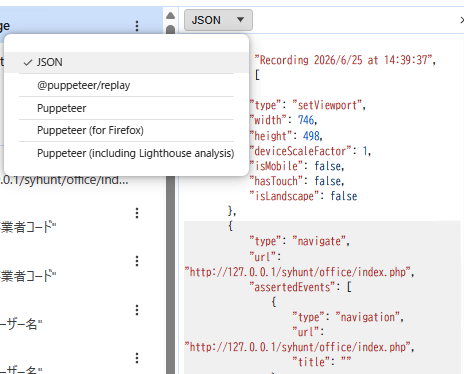The image size is (464, 374).
Task: Open three-dot menu for first 業者コード step
Action: (x=137, y=213)
